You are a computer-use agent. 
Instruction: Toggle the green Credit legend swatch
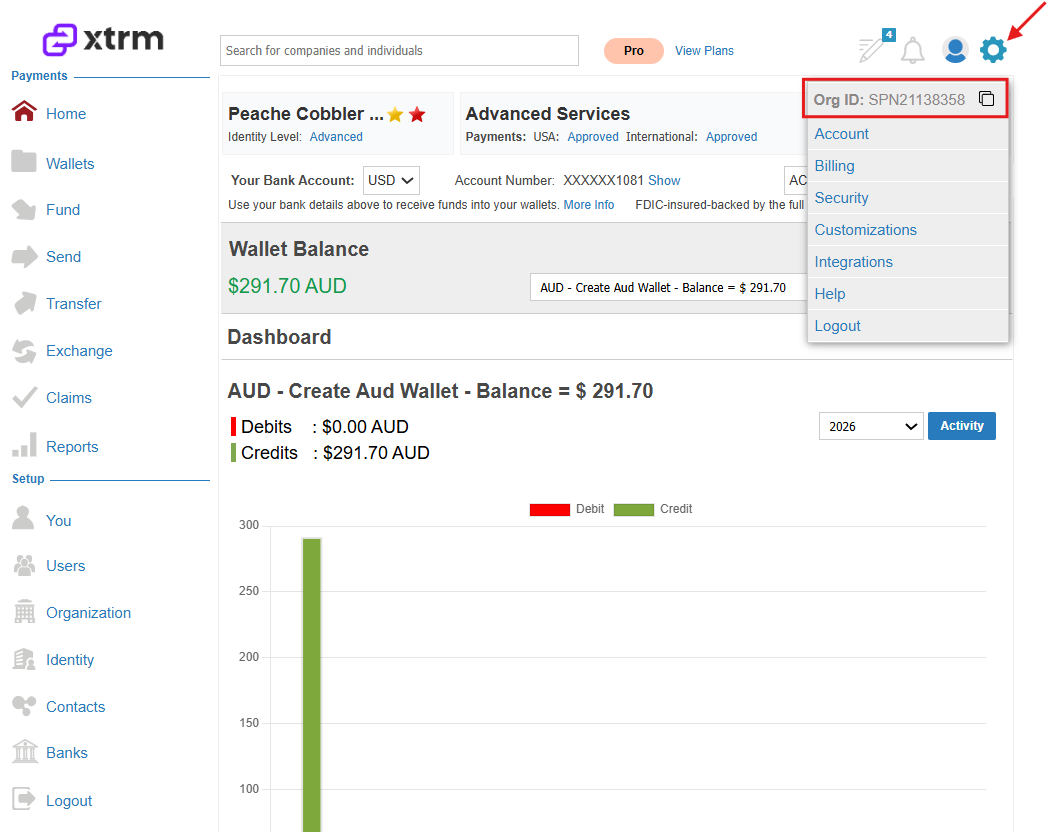634,509
